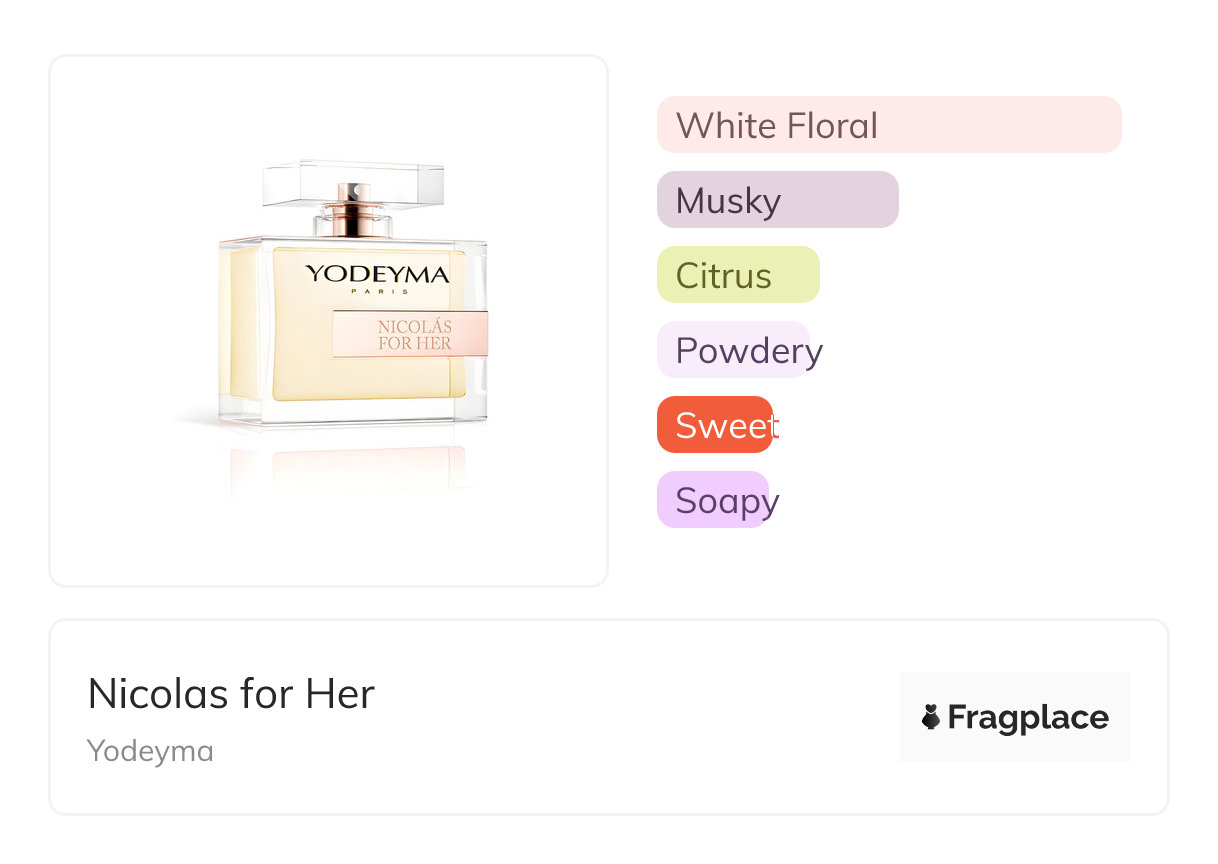The width and height of the screenshot is (1218, 864).
Task: Select the White Floral accord bar
Action: [x=888, y=125]
